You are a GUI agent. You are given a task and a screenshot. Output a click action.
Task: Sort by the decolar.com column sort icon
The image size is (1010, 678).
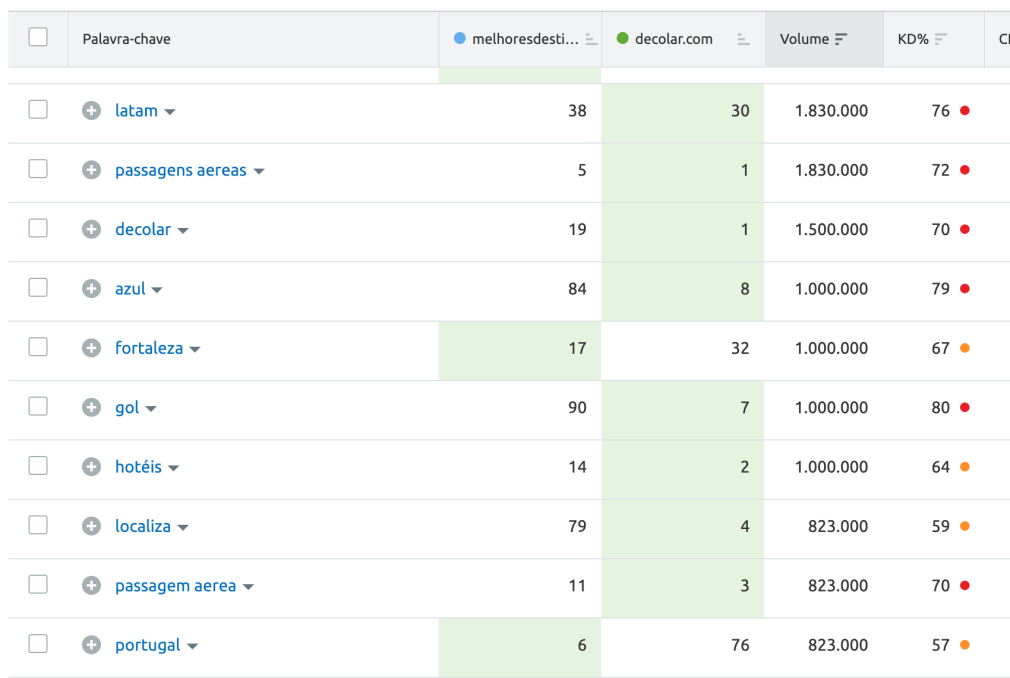click(x=743, y=40)
